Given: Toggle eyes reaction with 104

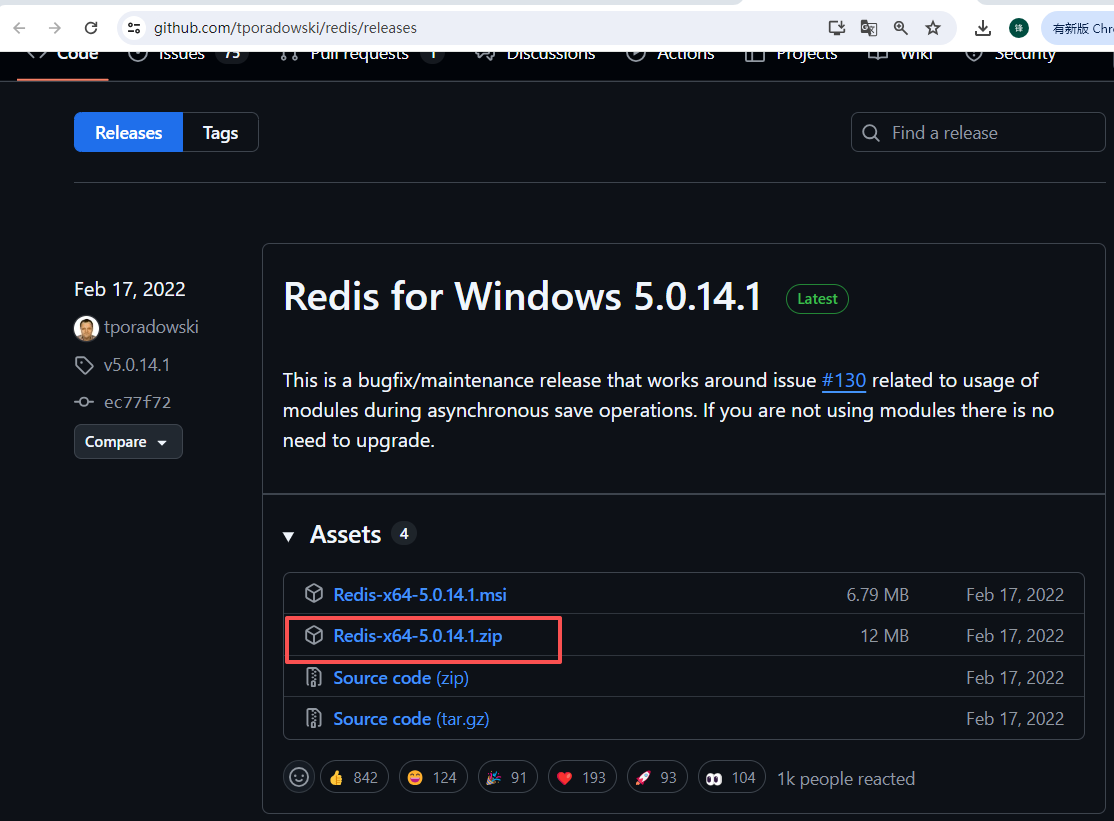Looking at the screenshot, I should click(x=732, y=778).
